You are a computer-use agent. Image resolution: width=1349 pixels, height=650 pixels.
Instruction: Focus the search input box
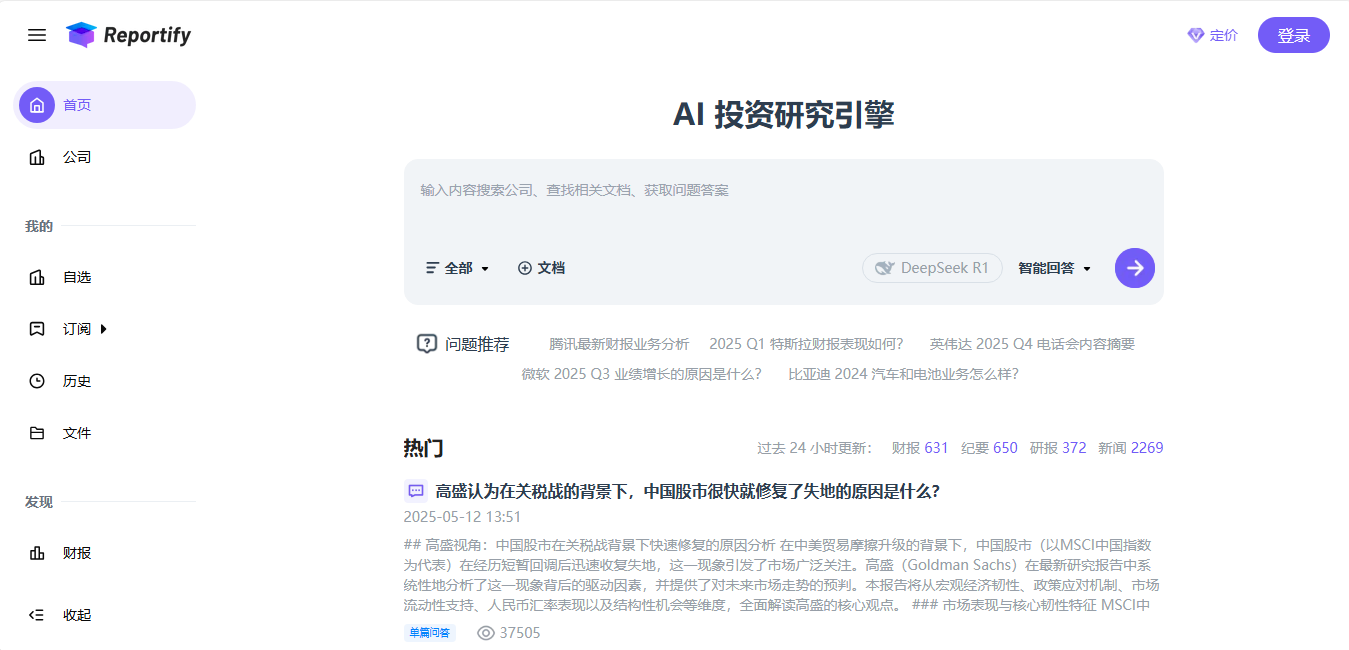tap(784, 190)
